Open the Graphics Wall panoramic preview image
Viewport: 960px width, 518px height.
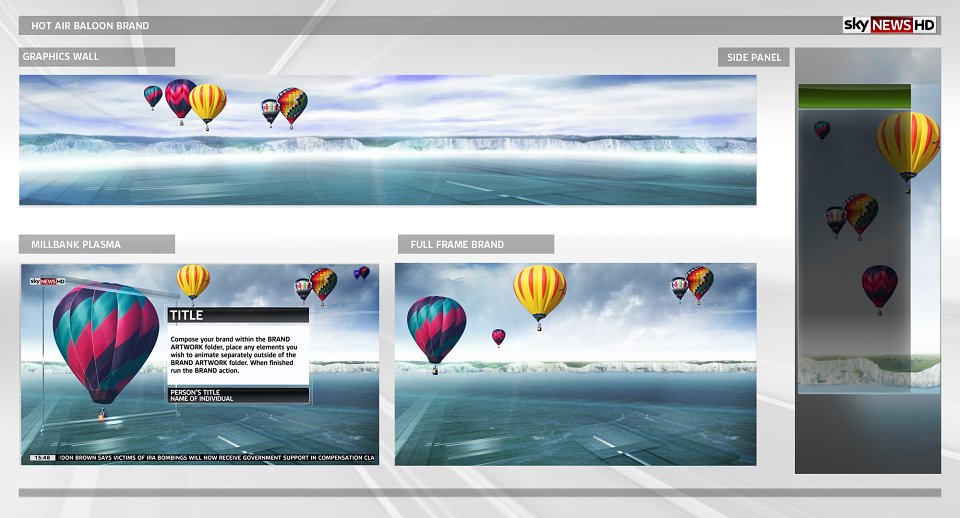point(388,140)
